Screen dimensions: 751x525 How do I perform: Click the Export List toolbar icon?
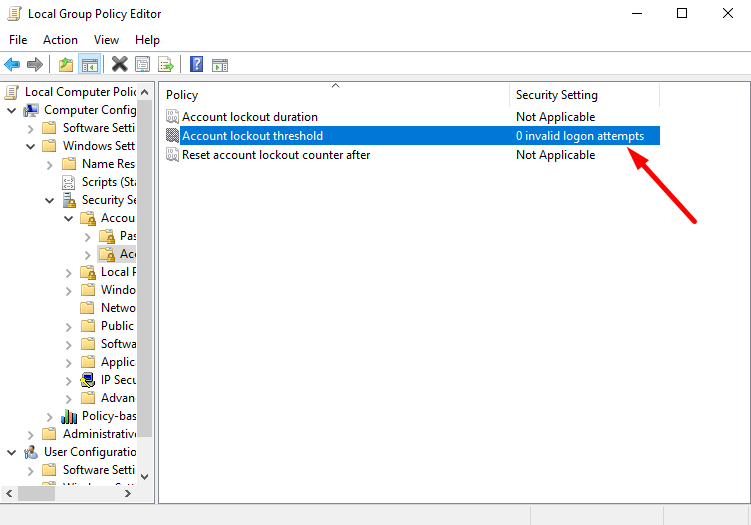pos(166,64)
